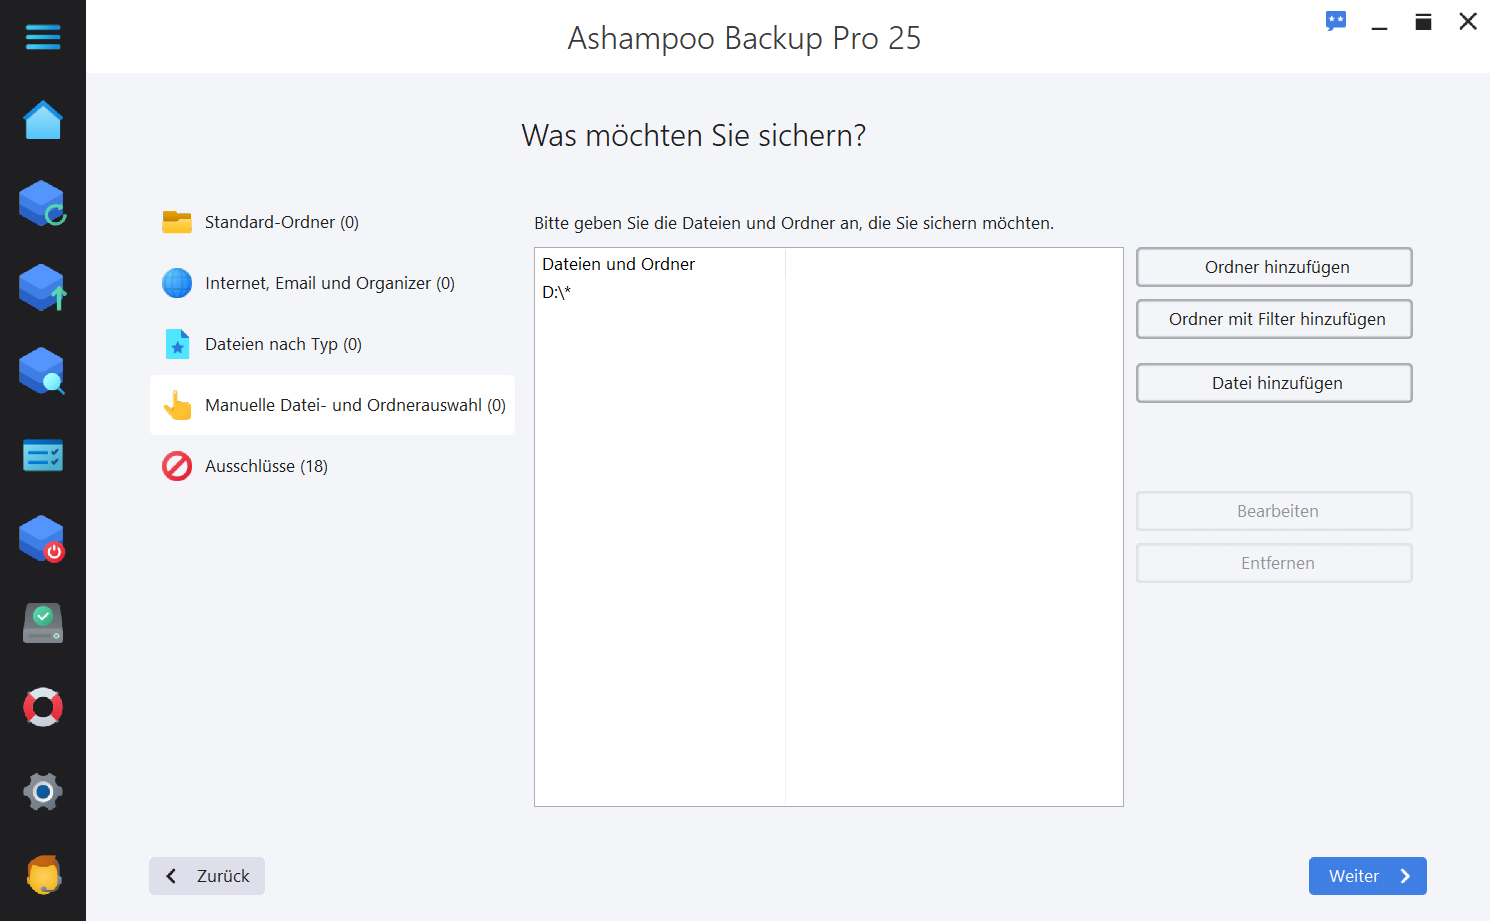
Task: Click Ordner hinzufügen button
Action: coord(1274,267)
